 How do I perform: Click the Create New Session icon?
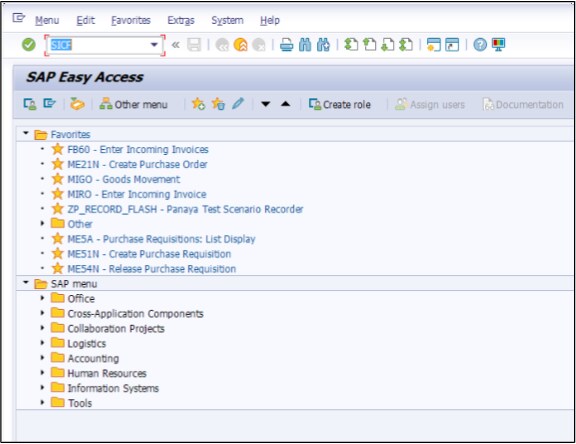[x=434, y=45]
